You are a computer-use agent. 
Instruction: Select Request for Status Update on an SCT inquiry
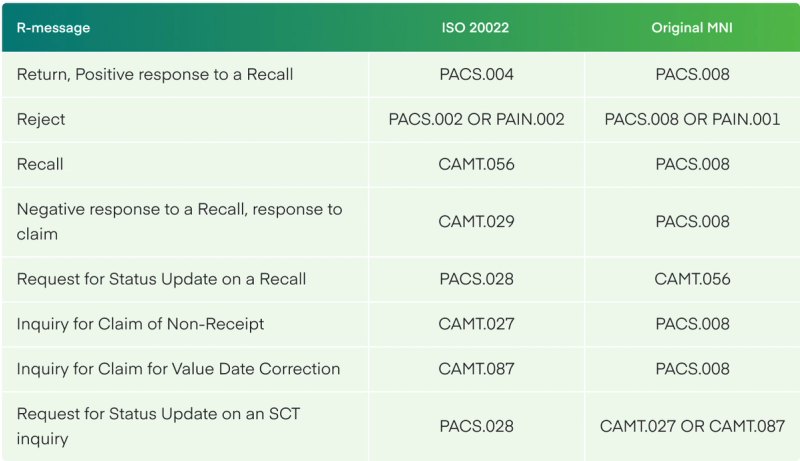tap(158, 426)
